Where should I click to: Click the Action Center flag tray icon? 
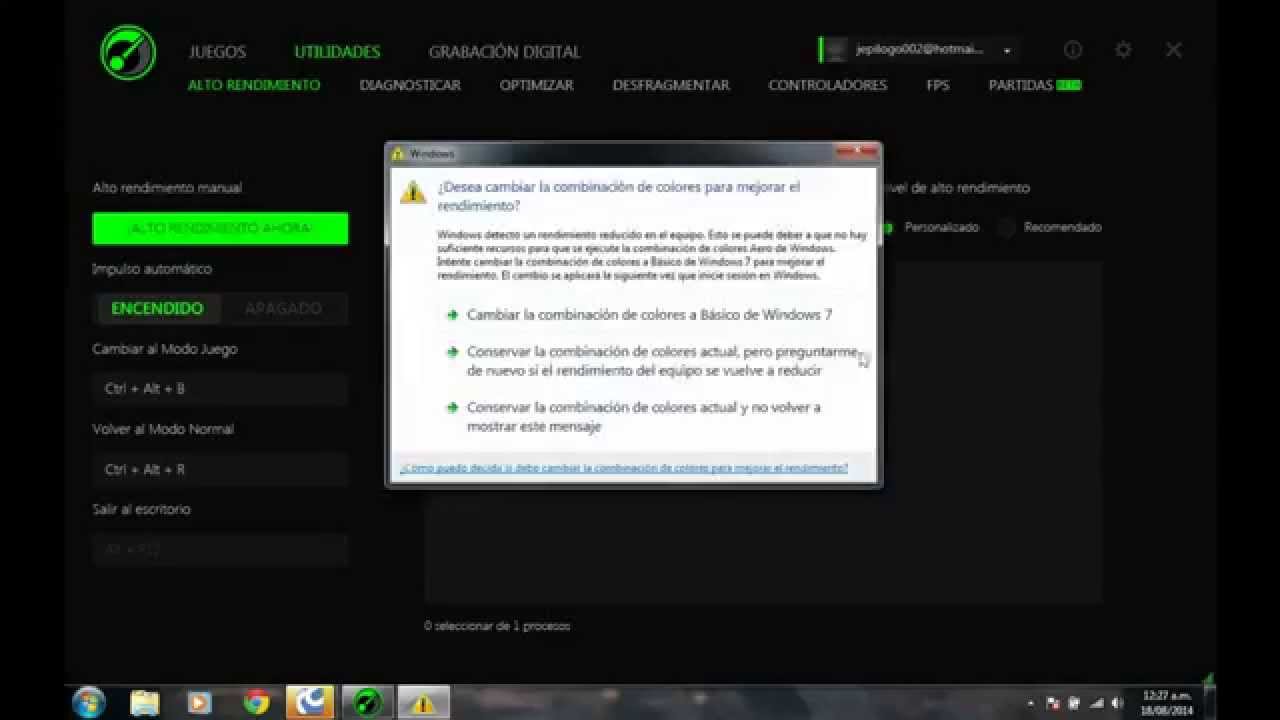coord(1052,703)
